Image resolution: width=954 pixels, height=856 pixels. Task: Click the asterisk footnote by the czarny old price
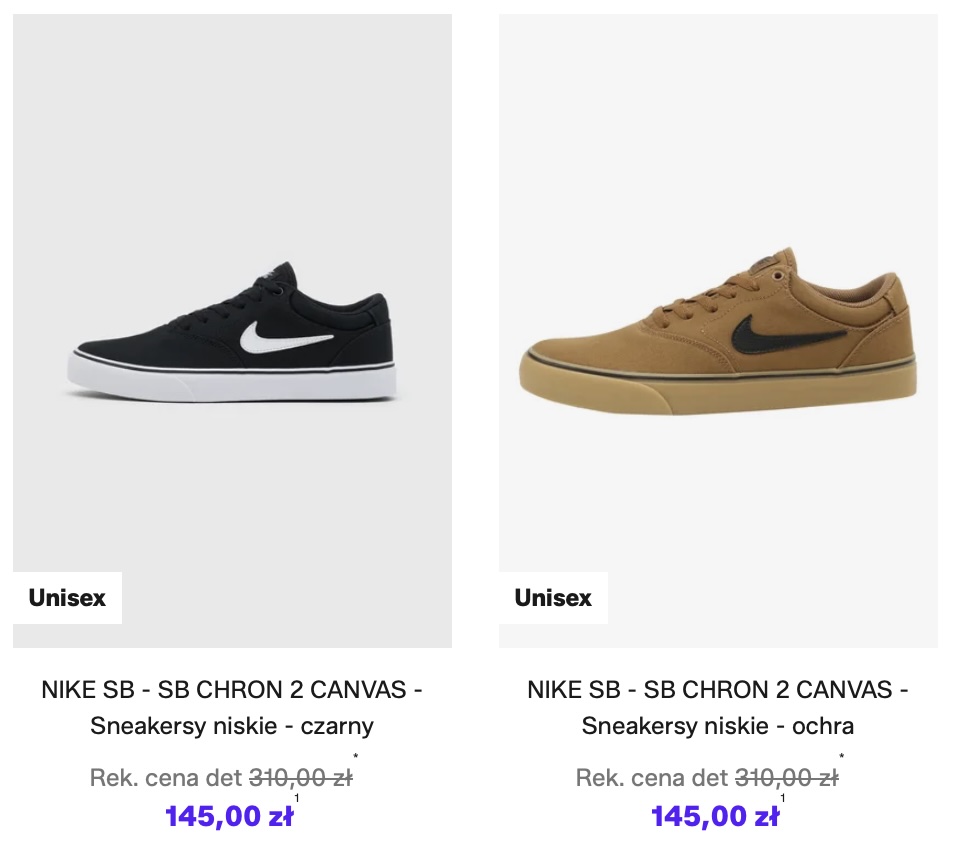pos(356,758)
